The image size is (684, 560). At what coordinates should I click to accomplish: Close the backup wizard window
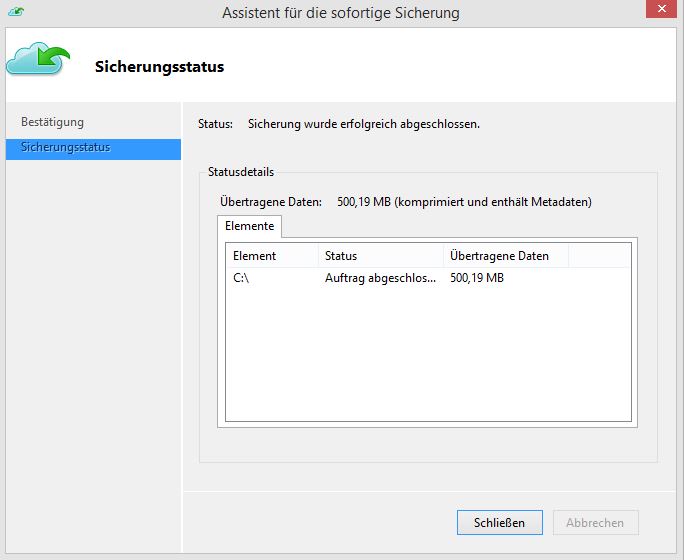coord(661,9)
